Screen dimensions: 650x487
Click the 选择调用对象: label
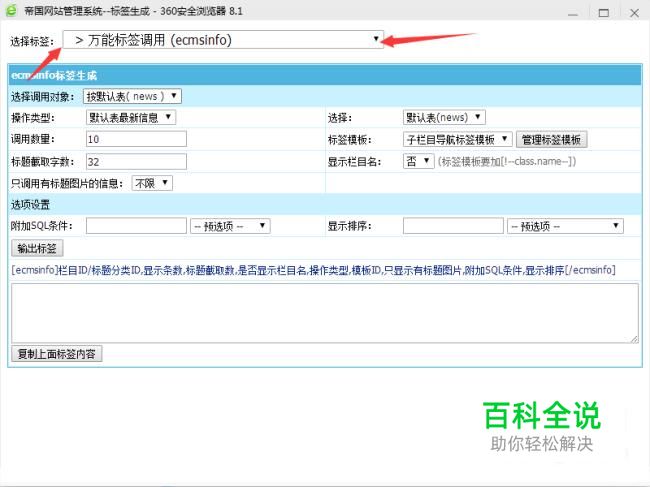tap(42, 97)
